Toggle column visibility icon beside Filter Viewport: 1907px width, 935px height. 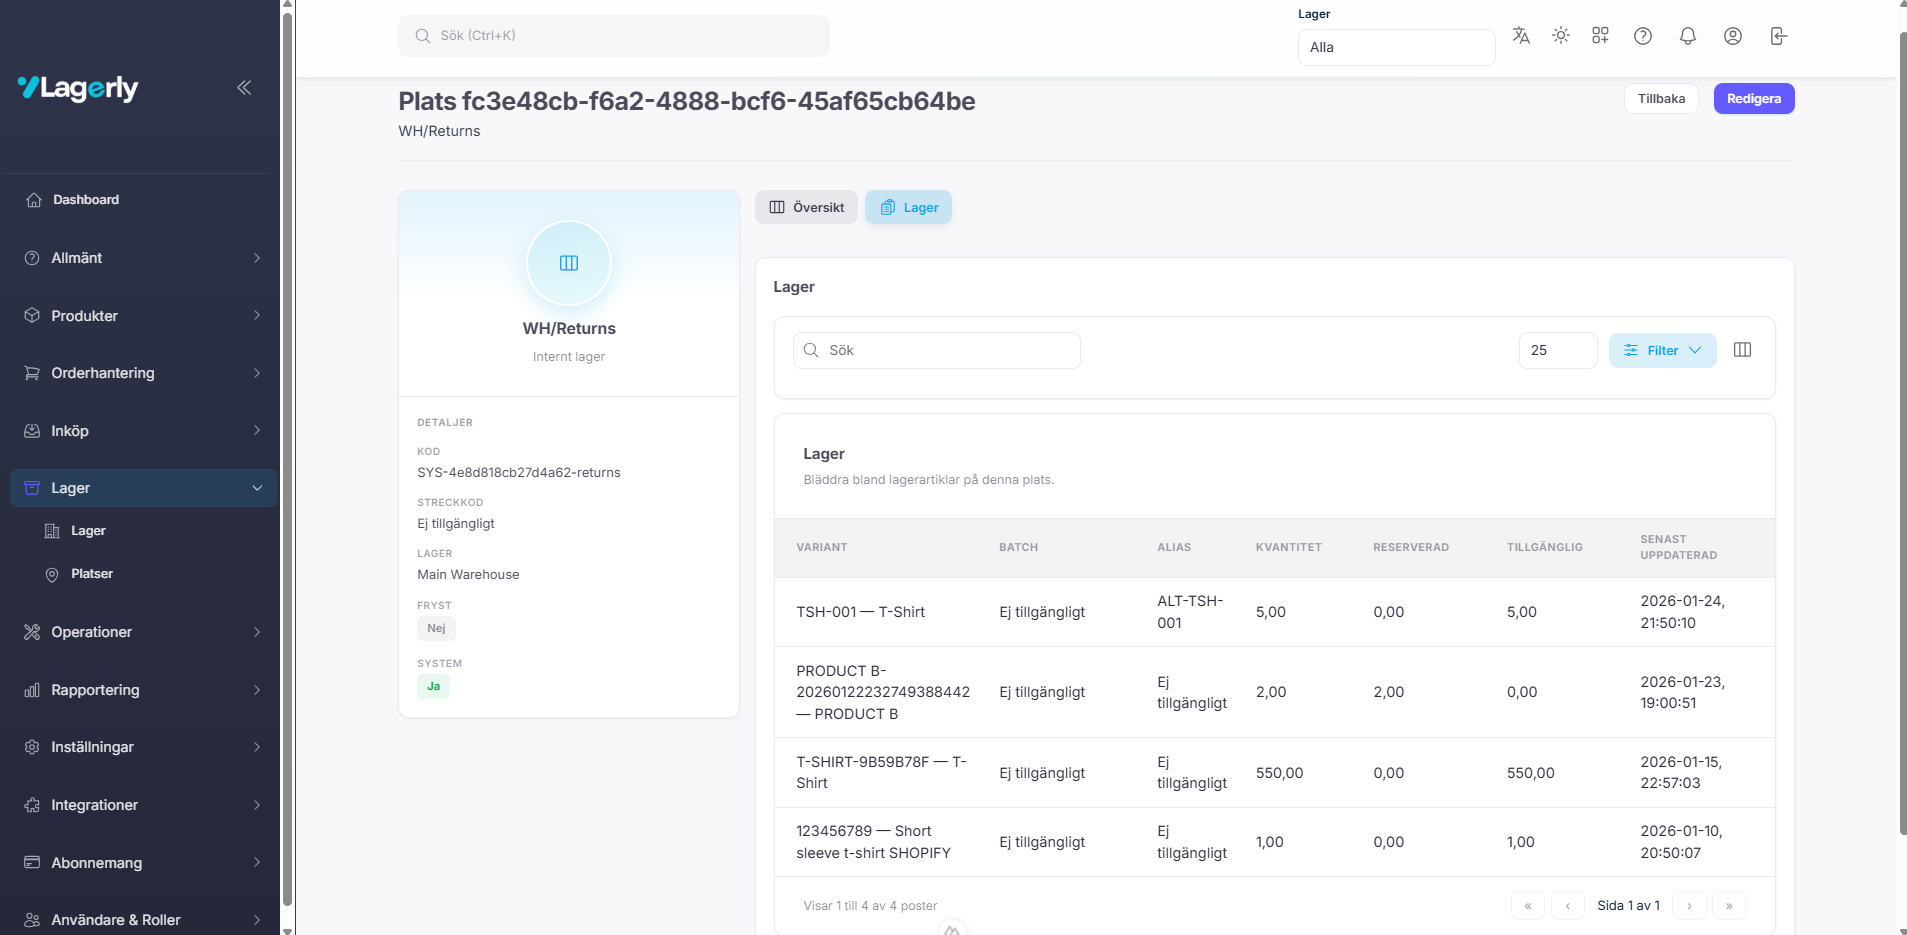click(1742, 350)
